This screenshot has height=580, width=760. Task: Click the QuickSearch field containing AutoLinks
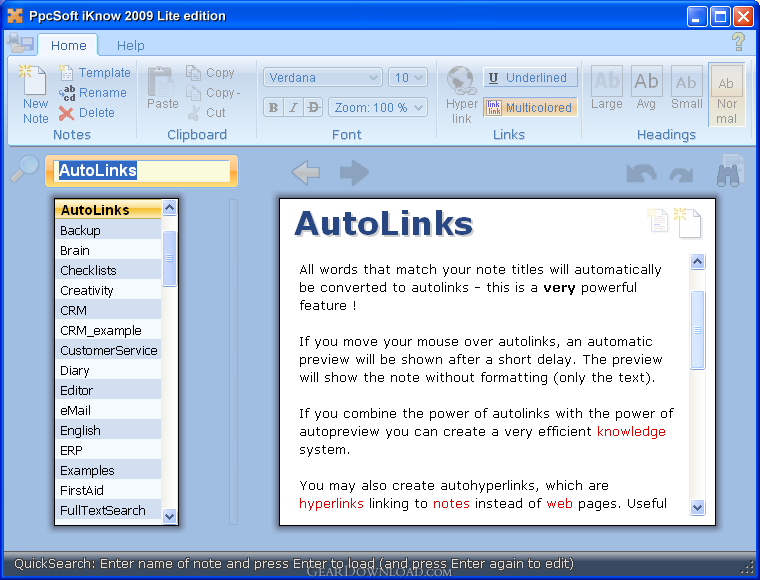point(141,171)
